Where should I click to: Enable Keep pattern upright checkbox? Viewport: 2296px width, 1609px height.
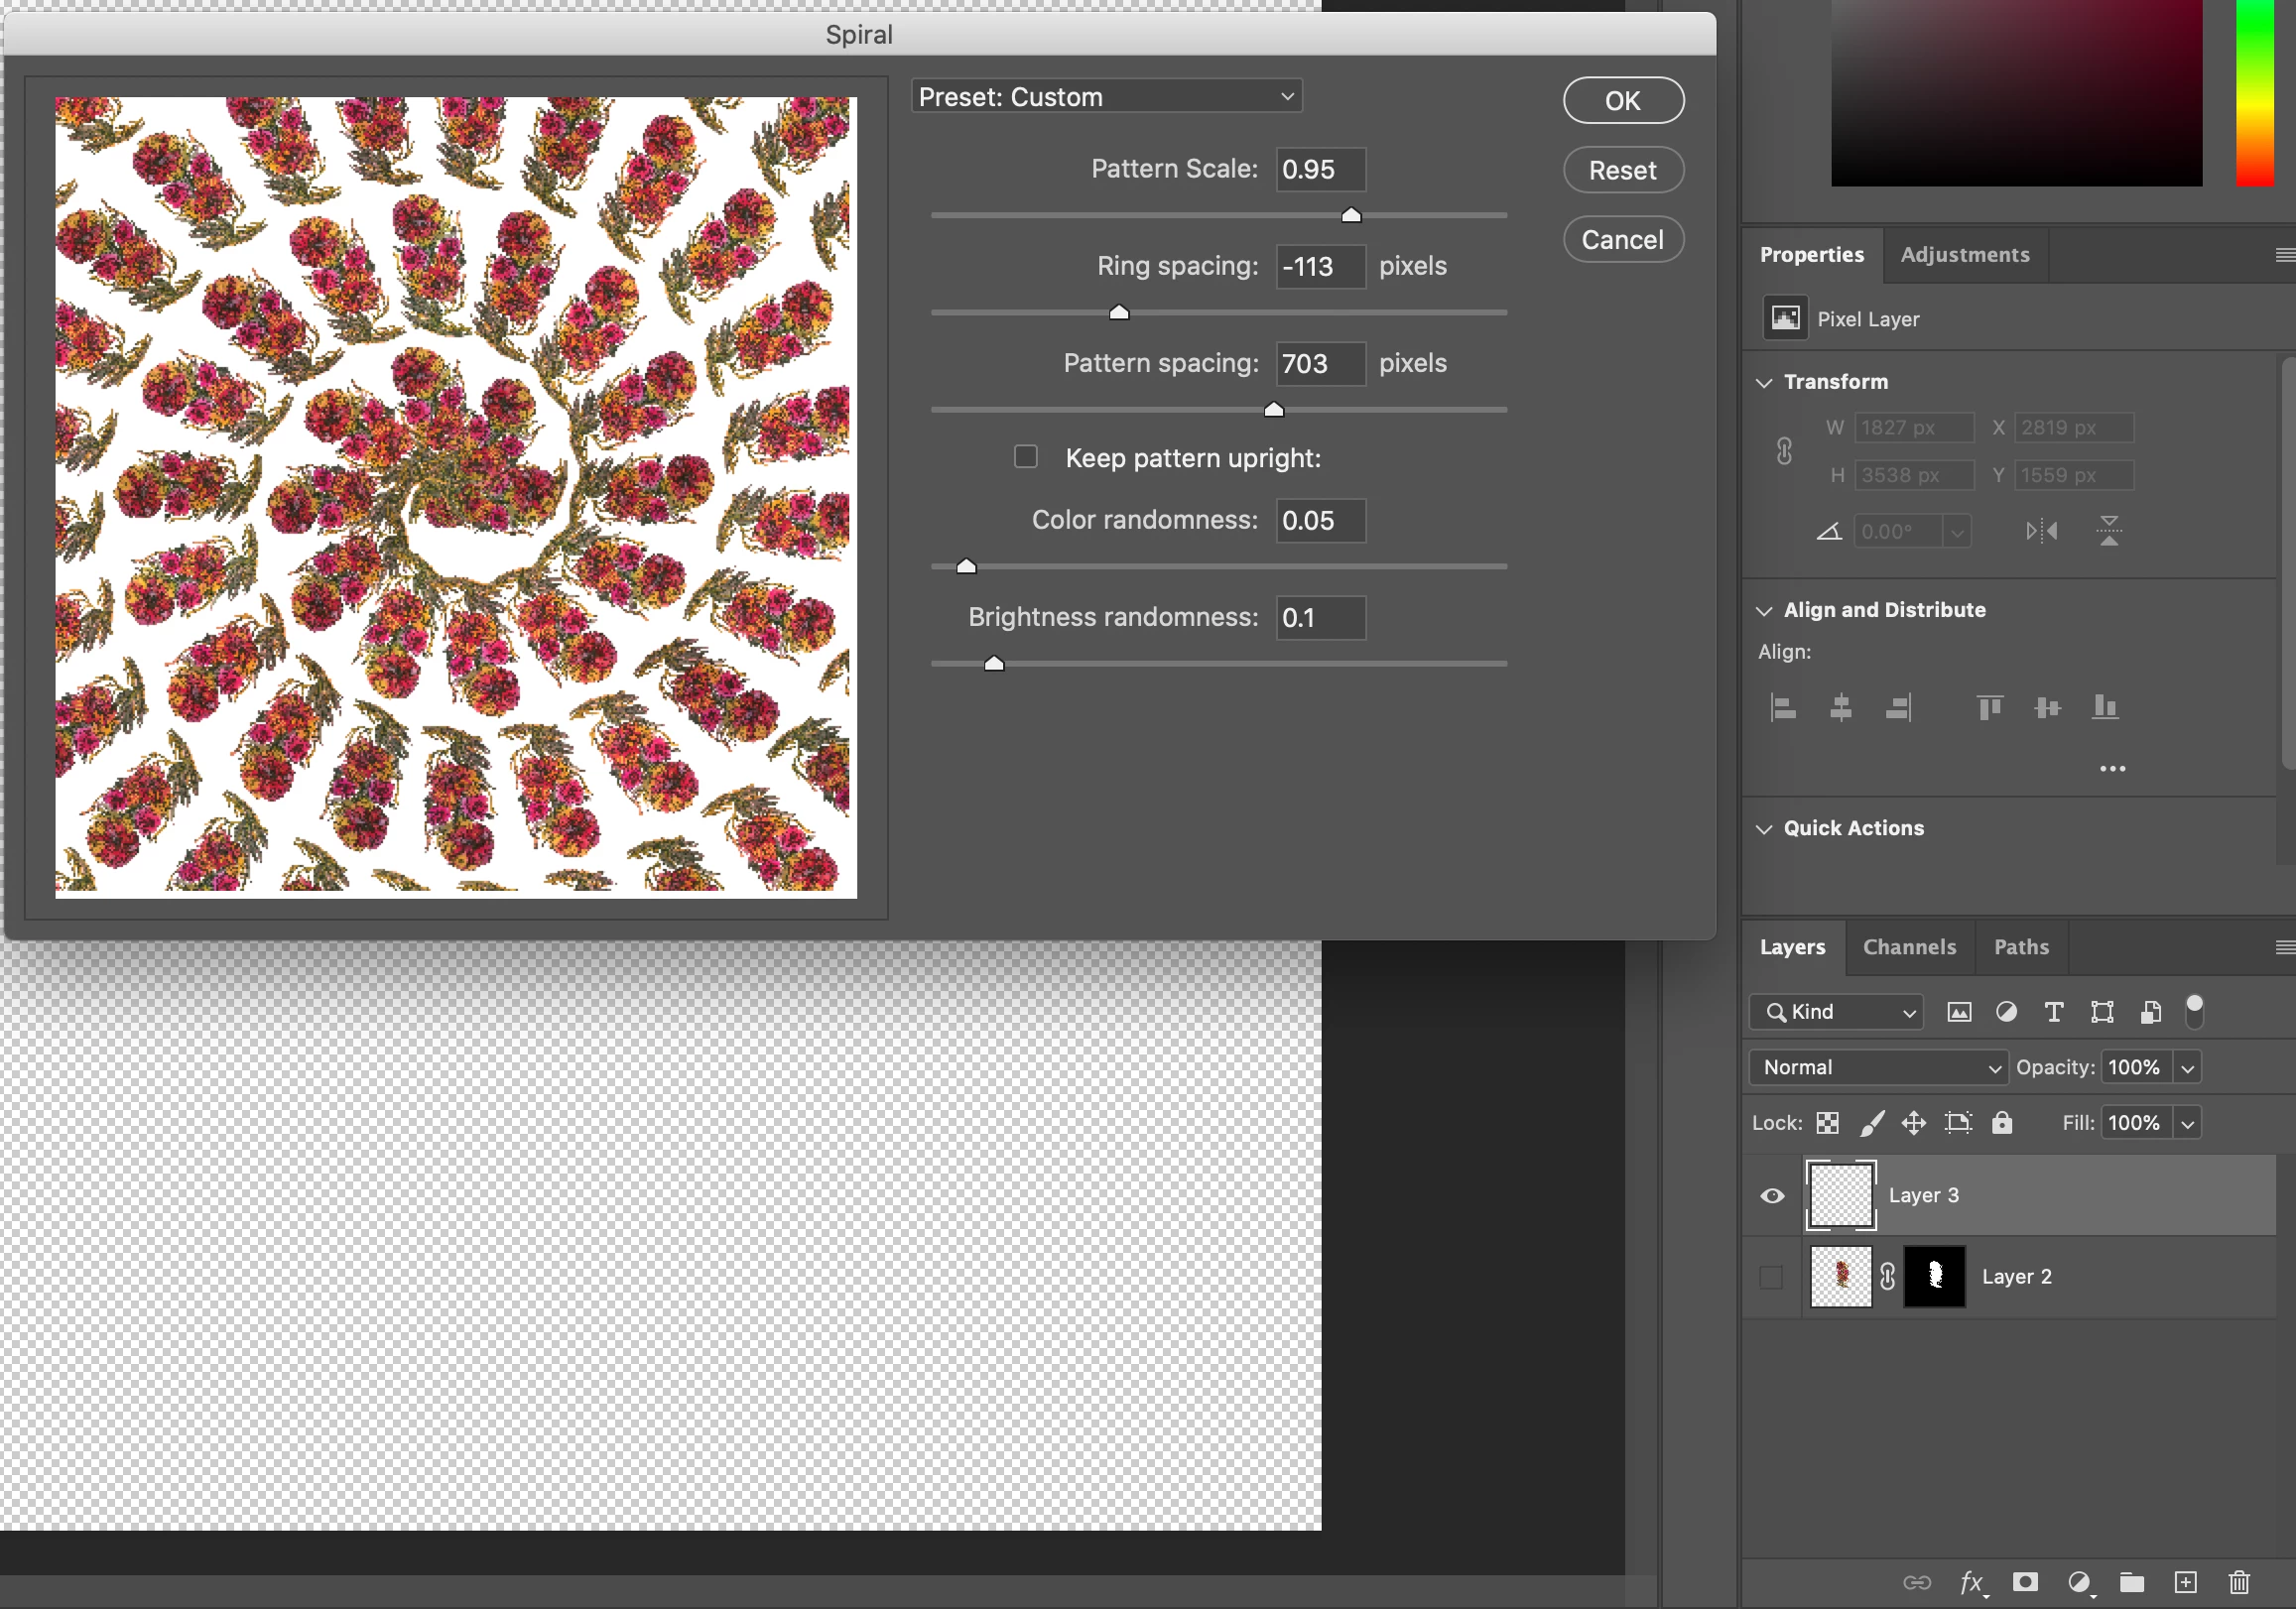tap(1025, 457)
